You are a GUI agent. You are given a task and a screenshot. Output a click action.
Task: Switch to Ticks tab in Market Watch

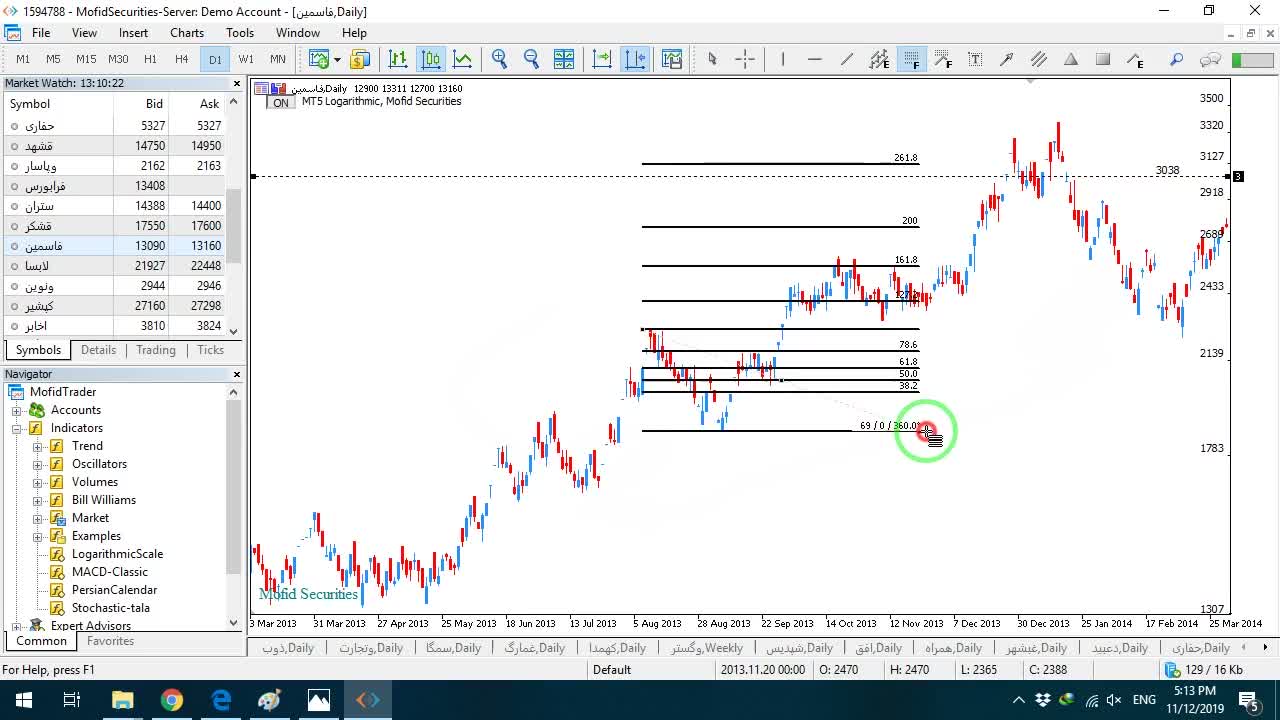211,350
